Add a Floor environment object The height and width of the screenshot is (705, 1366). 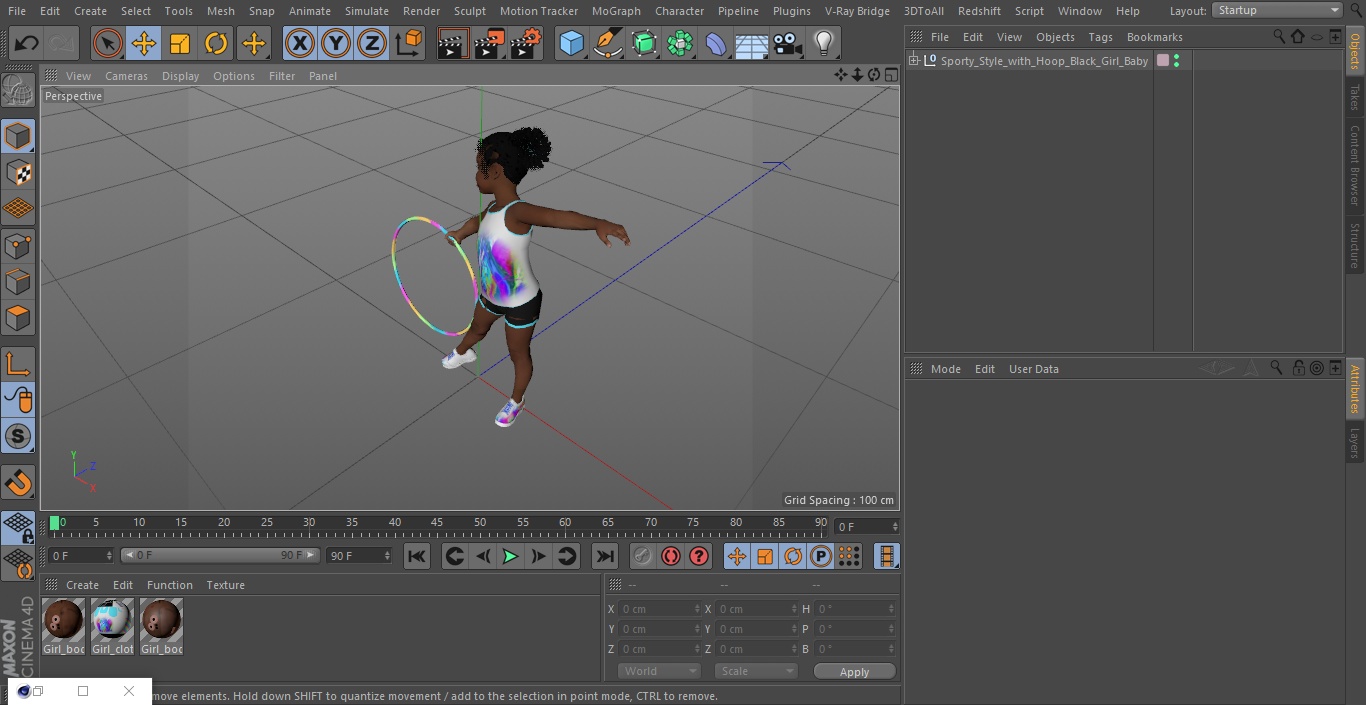(x=752, y=43)
